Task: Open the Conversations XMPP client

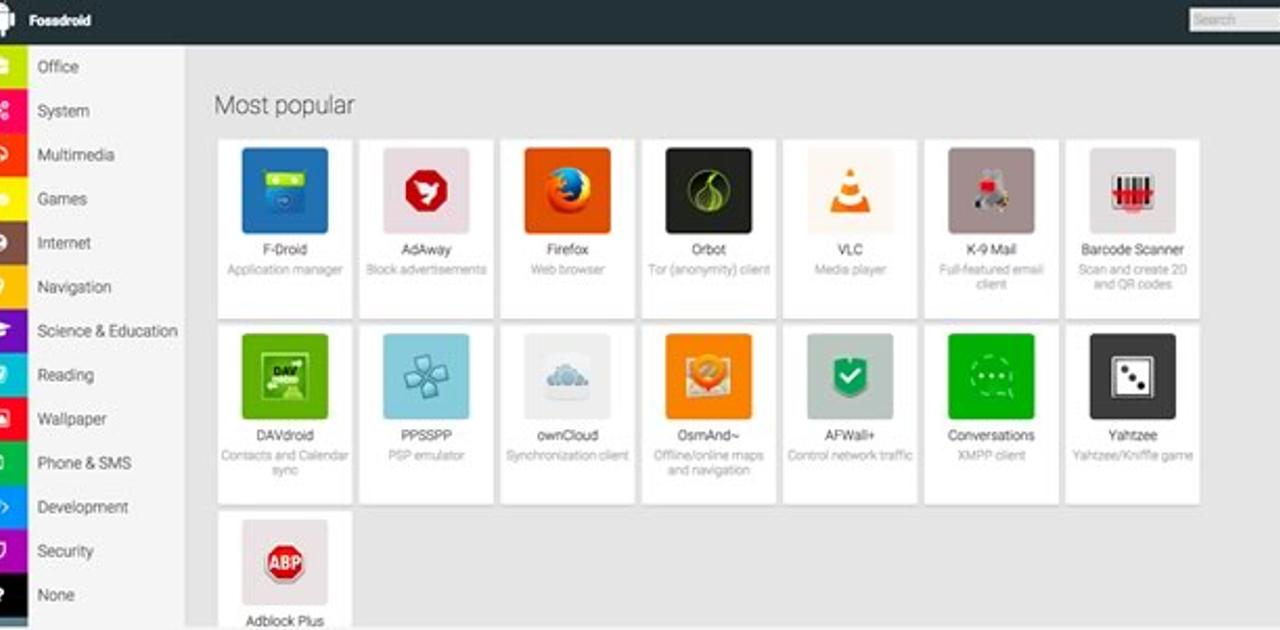Action: tap(990, 375)
